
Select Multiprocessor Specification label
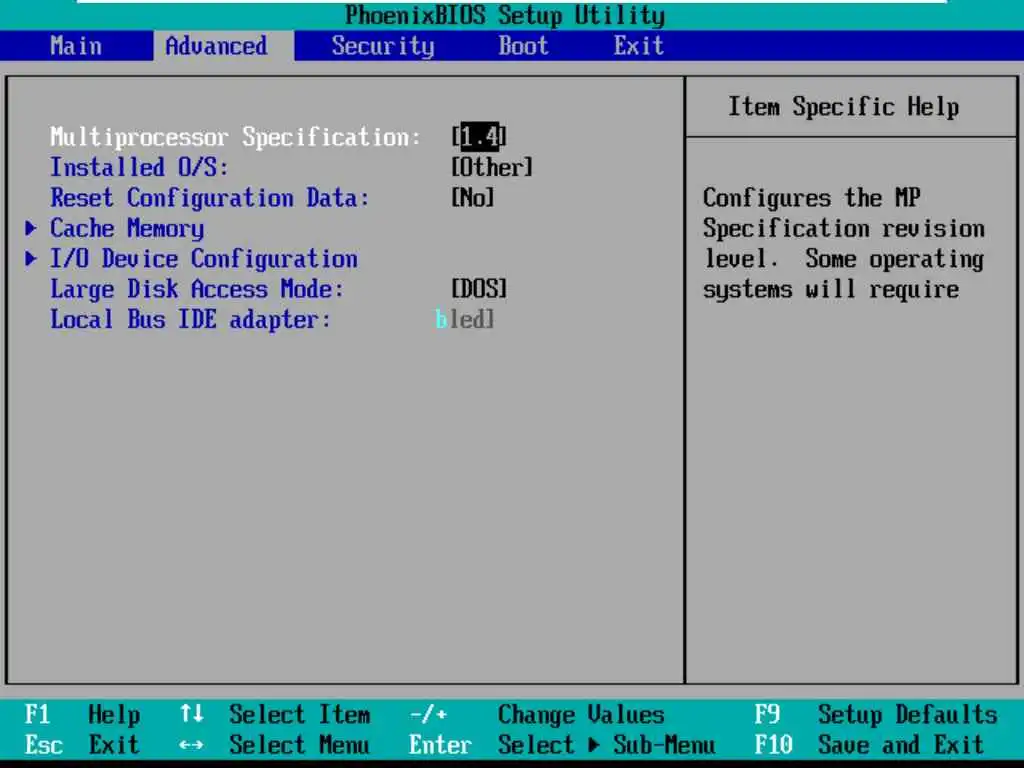pyautogui.click(x=235, y=137)
